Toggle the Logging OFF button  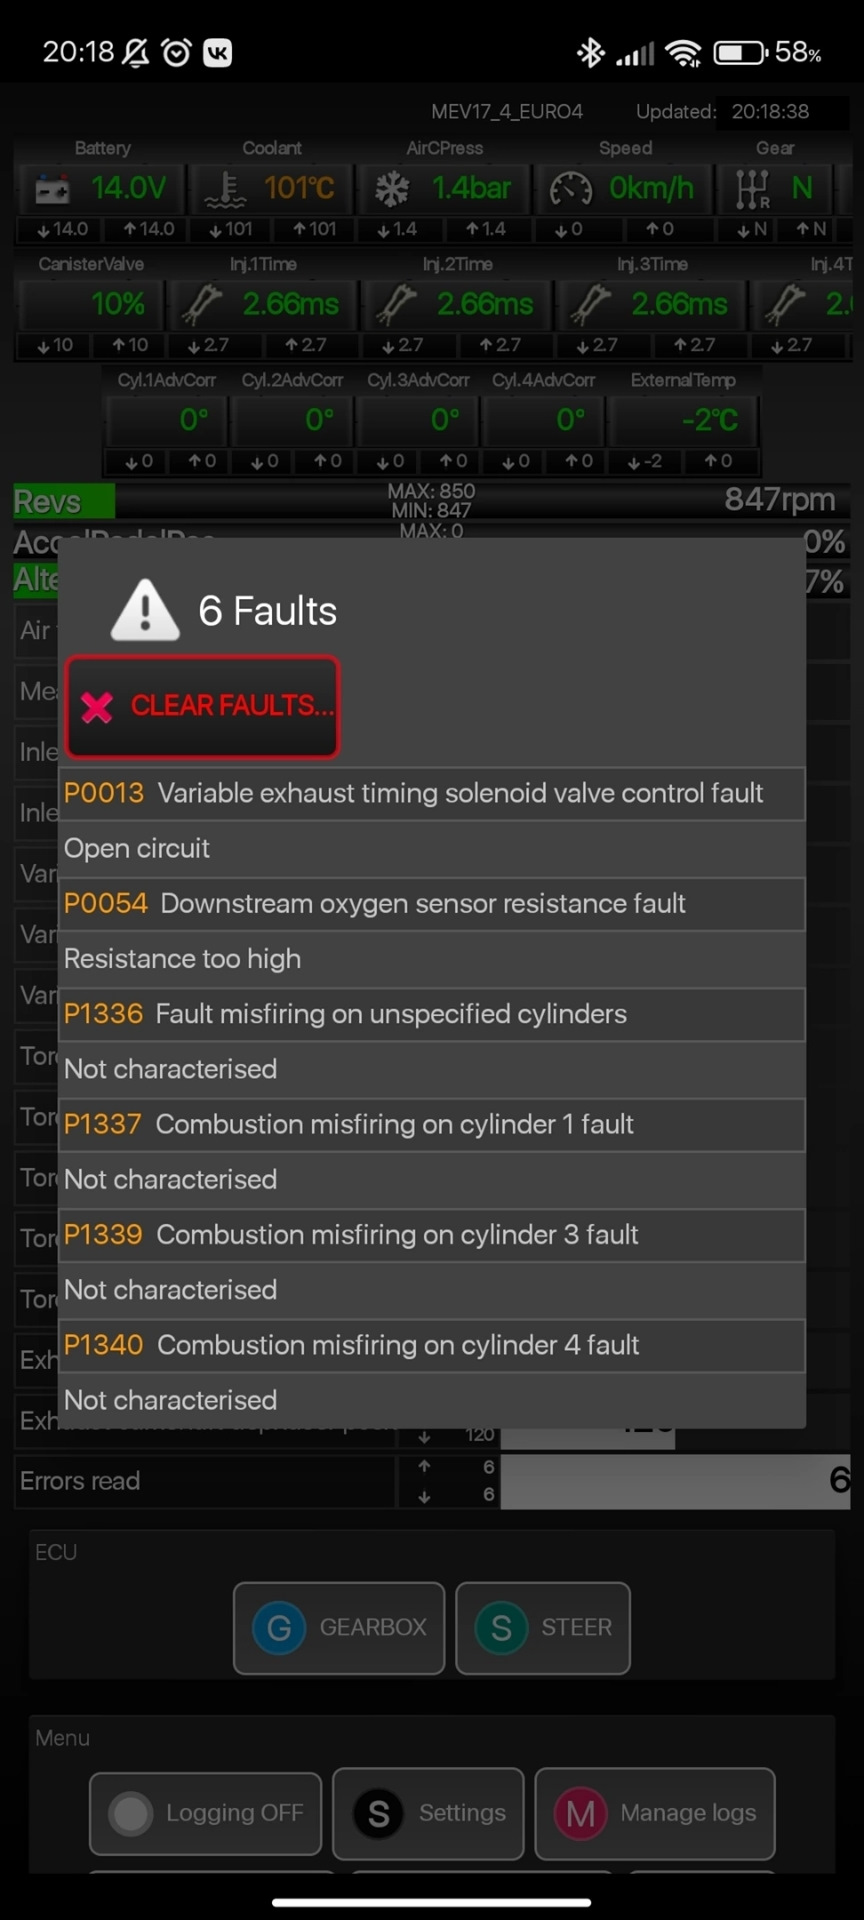tap(206, 1813)
